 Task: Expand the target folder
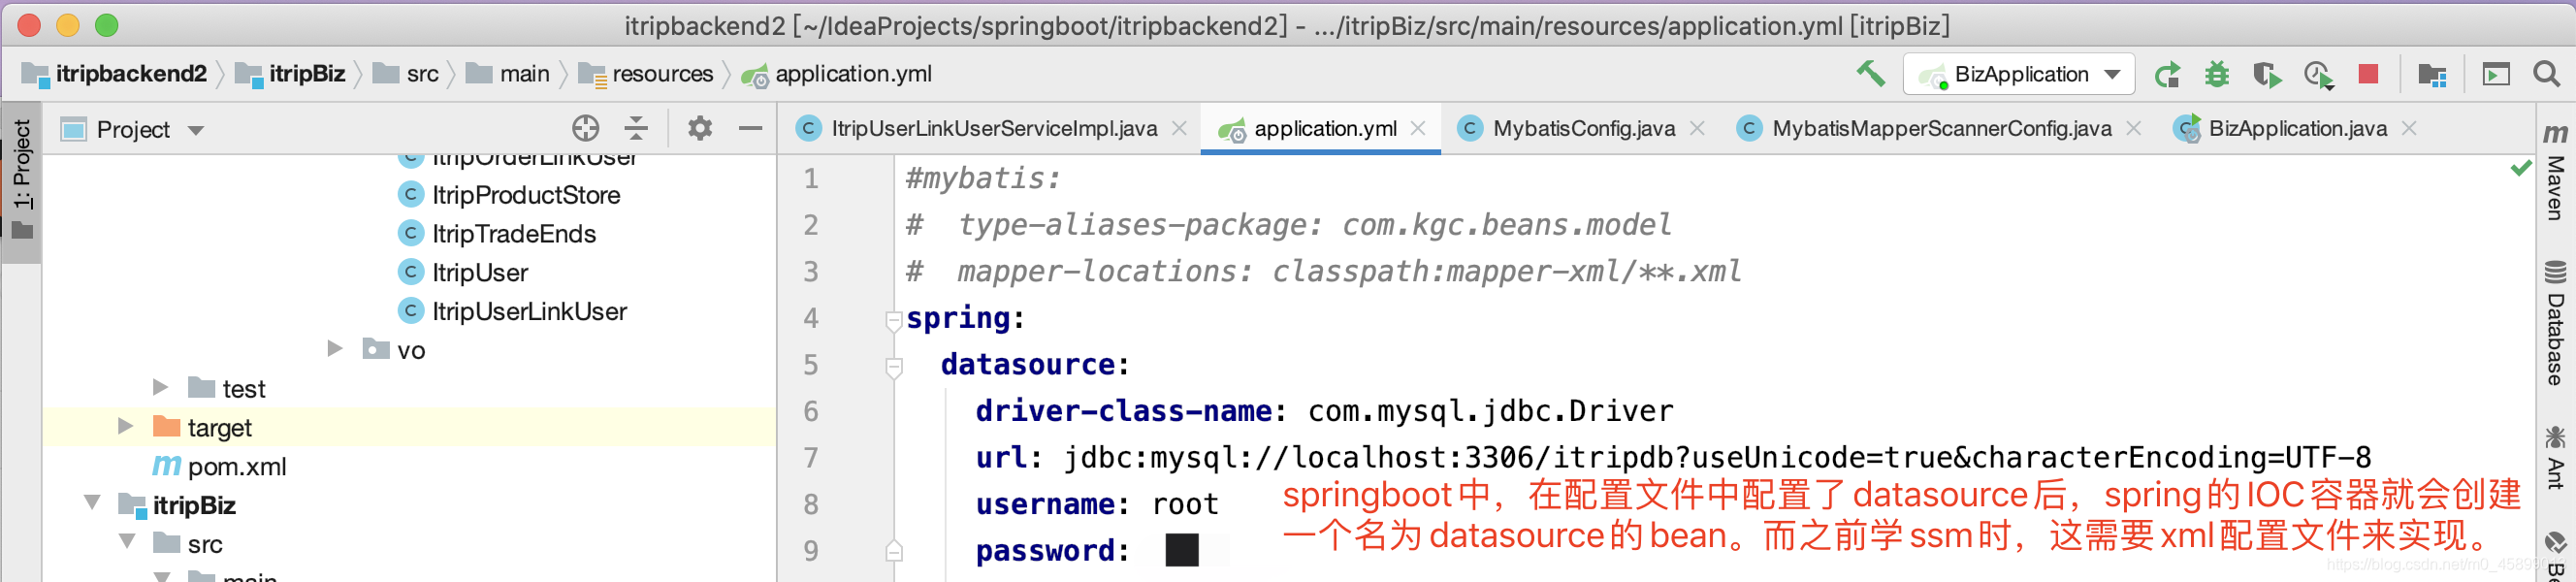[x=125, y=426]
